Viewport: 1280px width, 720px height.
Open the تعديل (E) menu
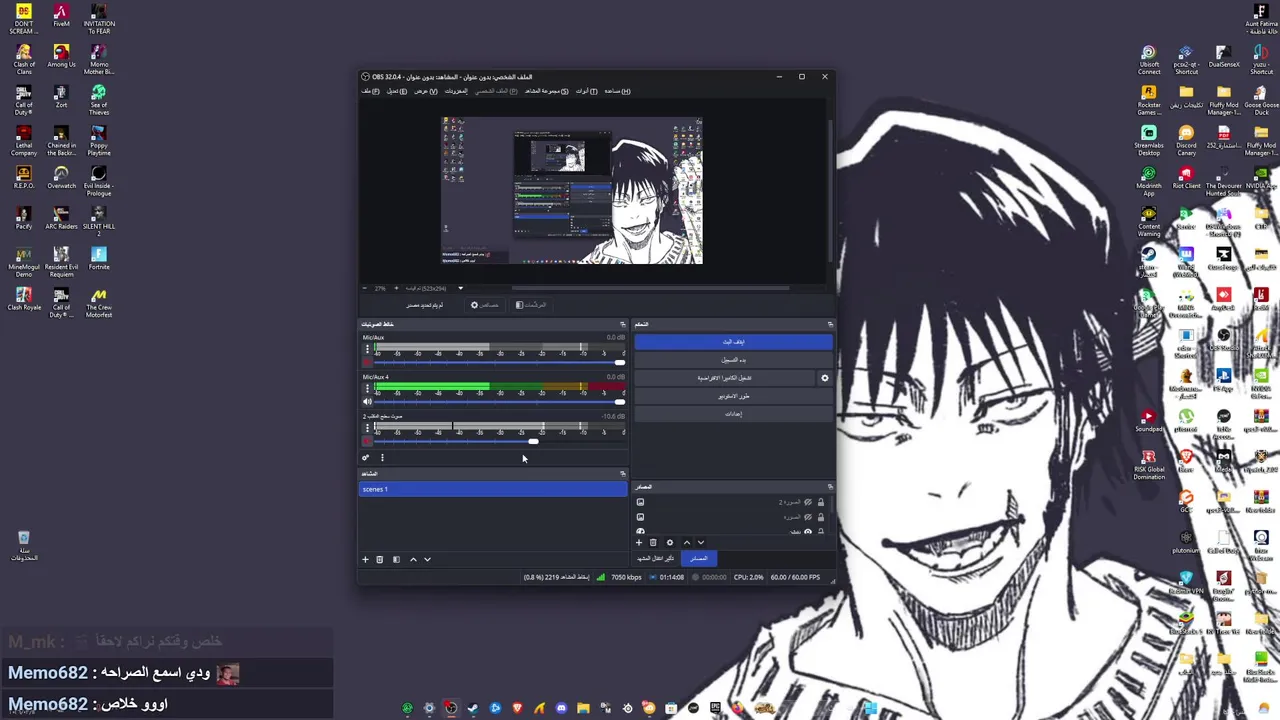click(x=396, y=91)
